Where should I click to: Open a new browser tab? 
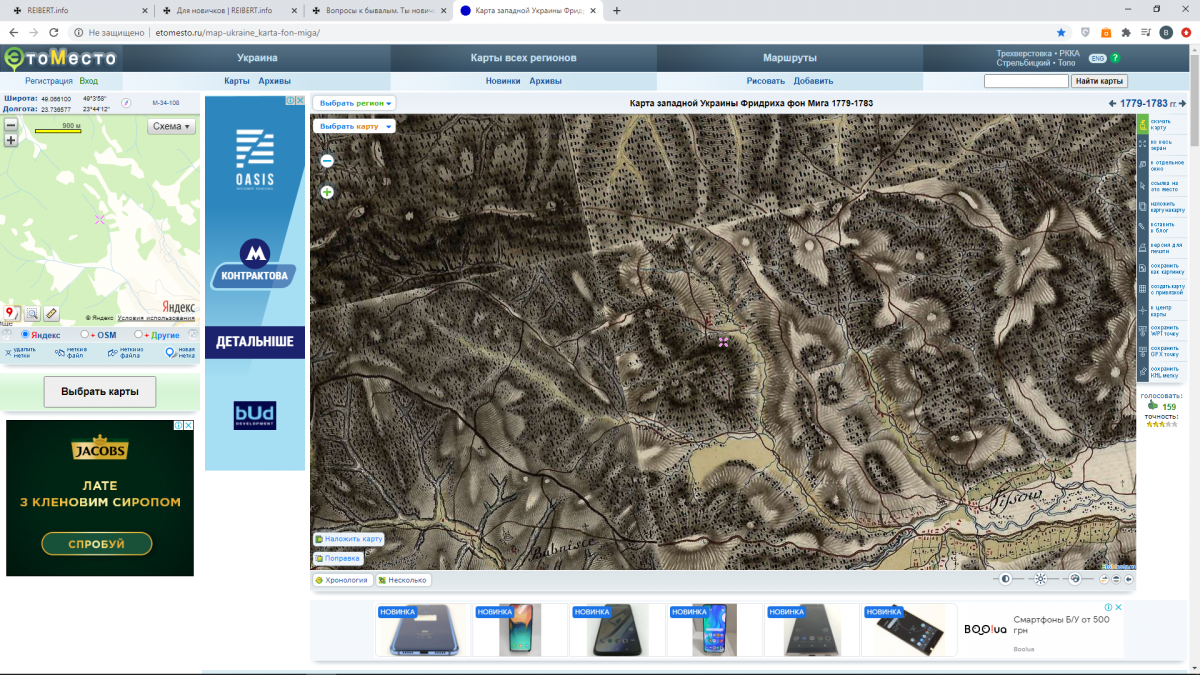[x=617, y=10]
